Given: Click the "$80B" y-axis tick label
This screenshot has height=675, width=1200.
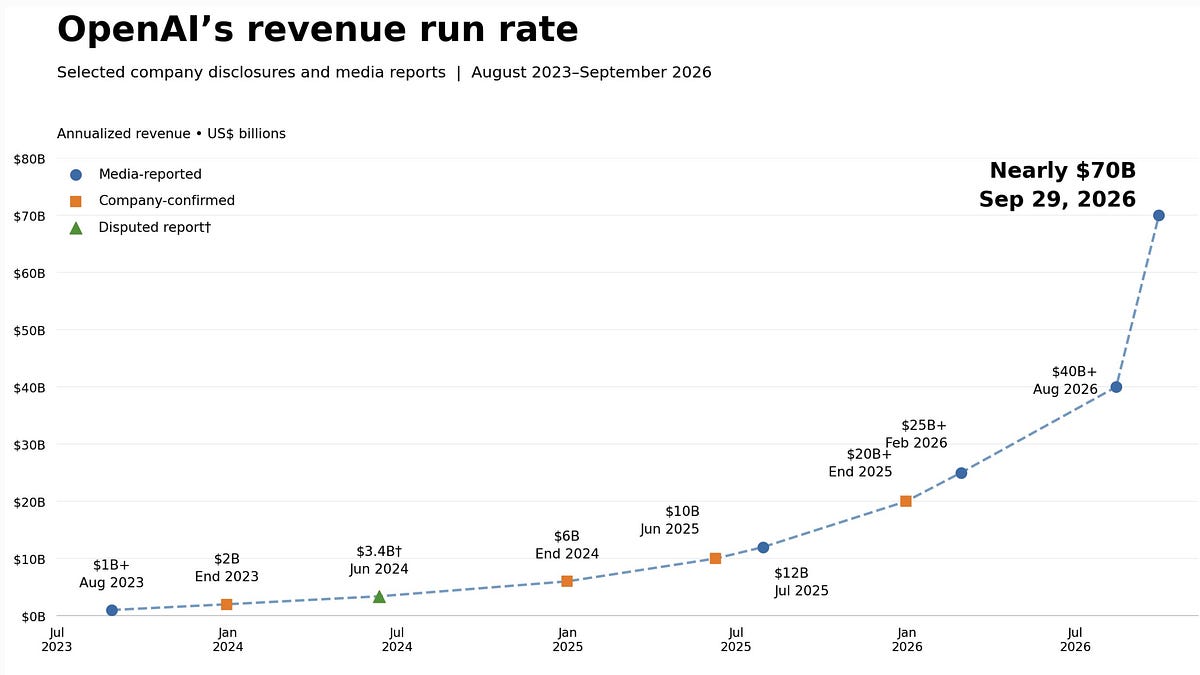Looking at the screenshot, I should click(x=30, y=158).
